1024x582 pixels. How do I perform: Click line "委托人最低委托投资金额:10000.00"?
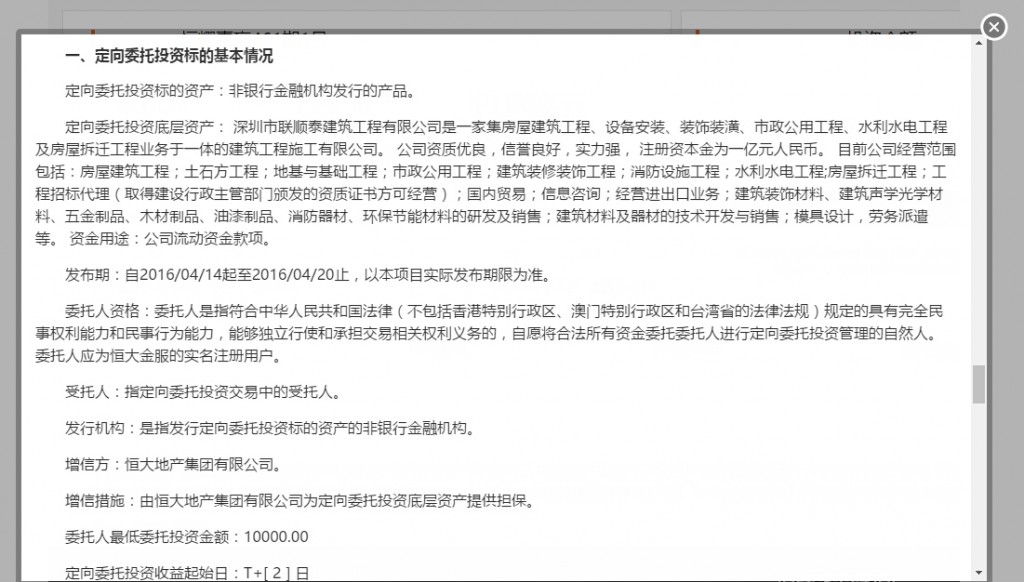point(187,537)
